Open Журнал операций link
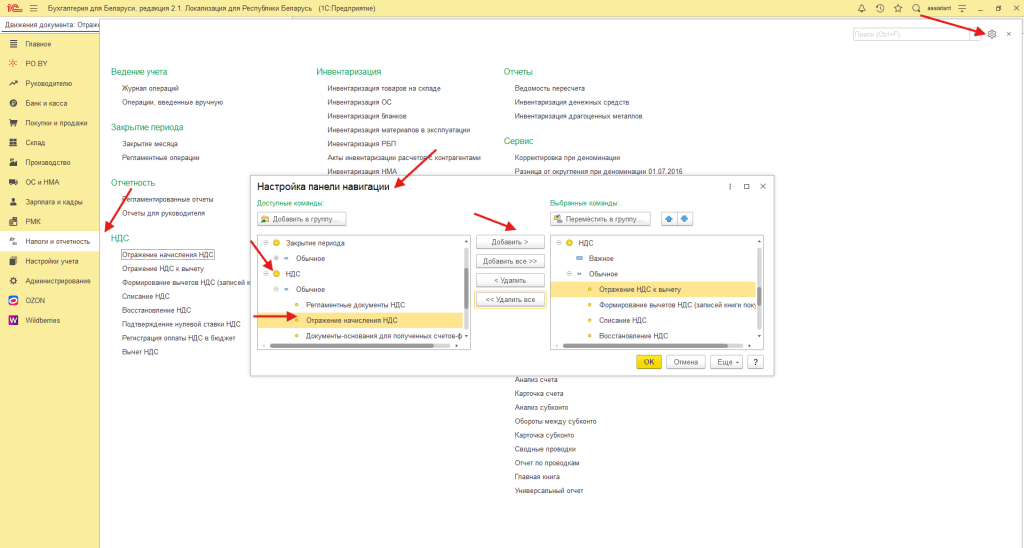The height and width of the screenshot is (548, 1024). (150, 88)
